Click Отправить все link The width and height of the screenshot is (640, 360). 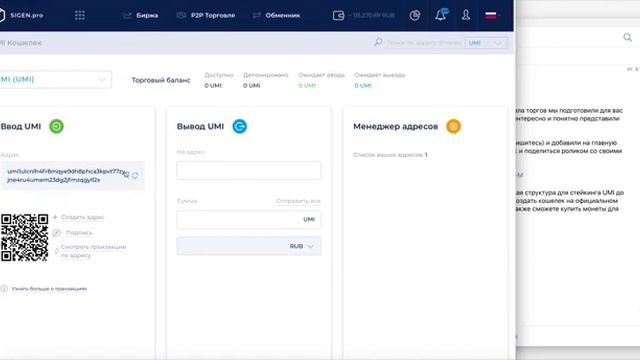coord(298,201)
